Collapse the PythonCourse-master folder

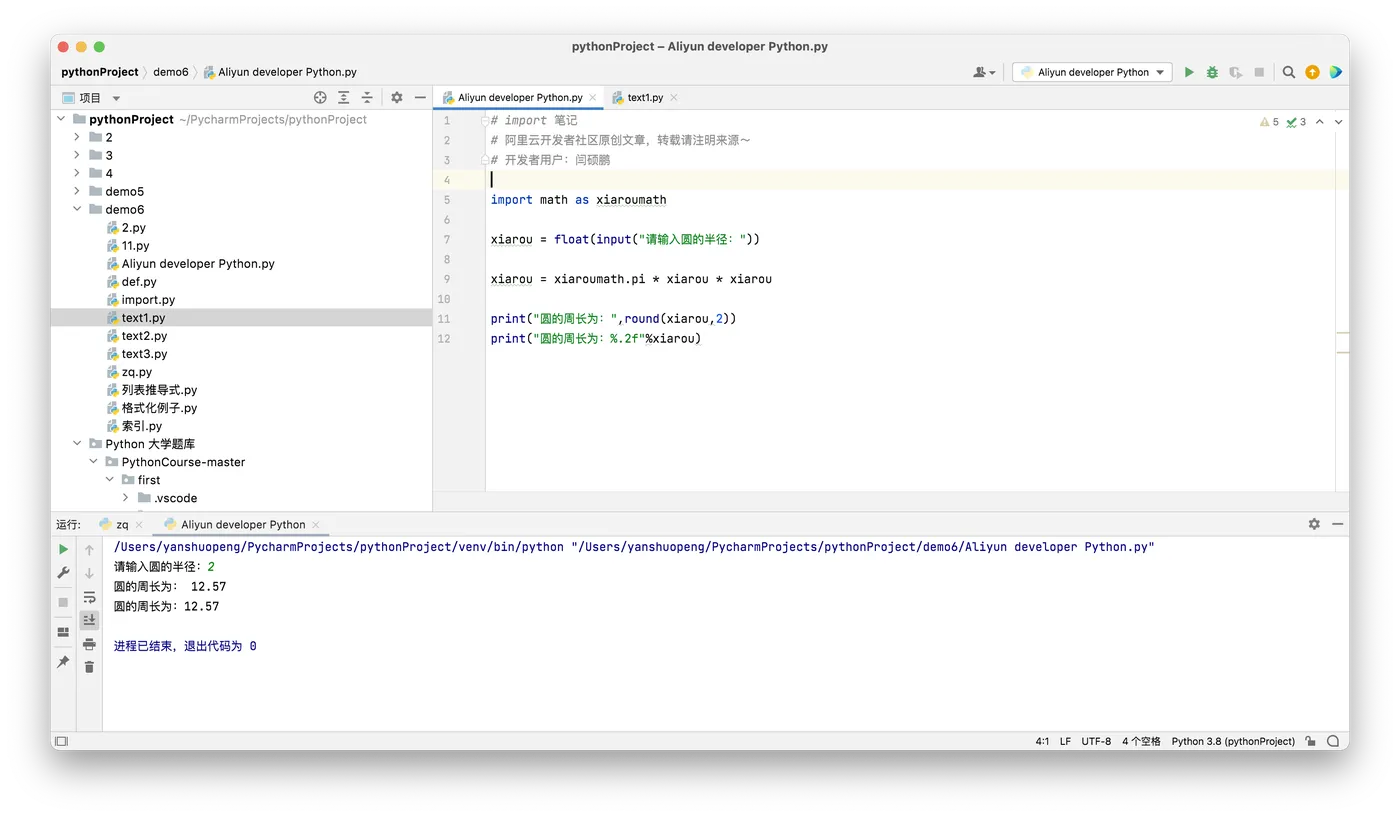point(93,461)
